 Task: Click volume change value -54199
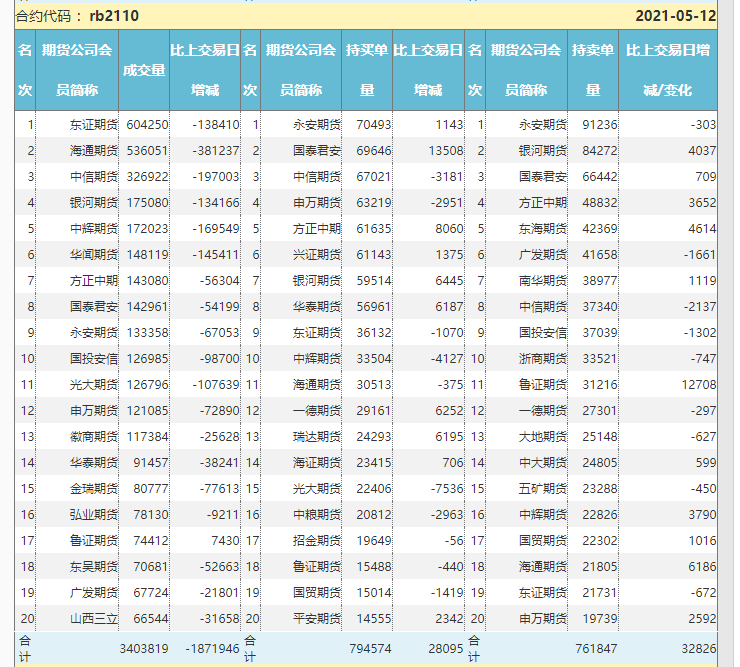219,306
